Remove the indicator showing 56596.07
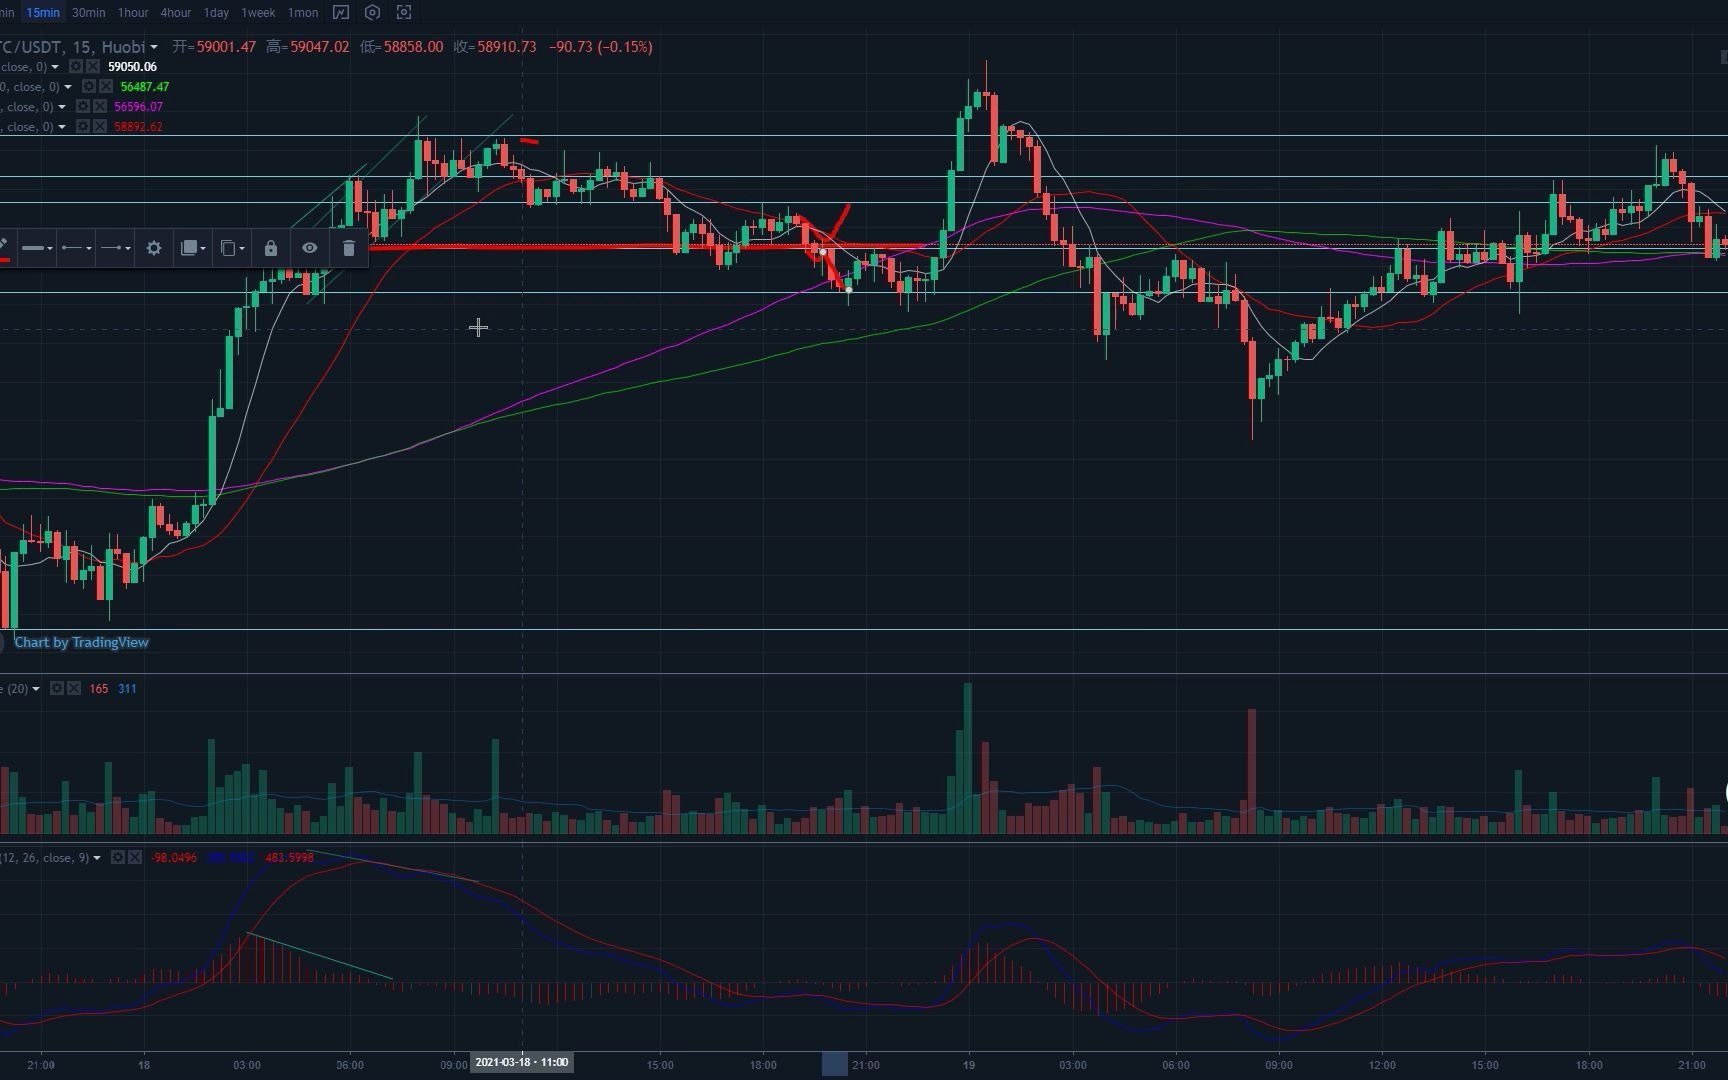 (x=101, y=107)
